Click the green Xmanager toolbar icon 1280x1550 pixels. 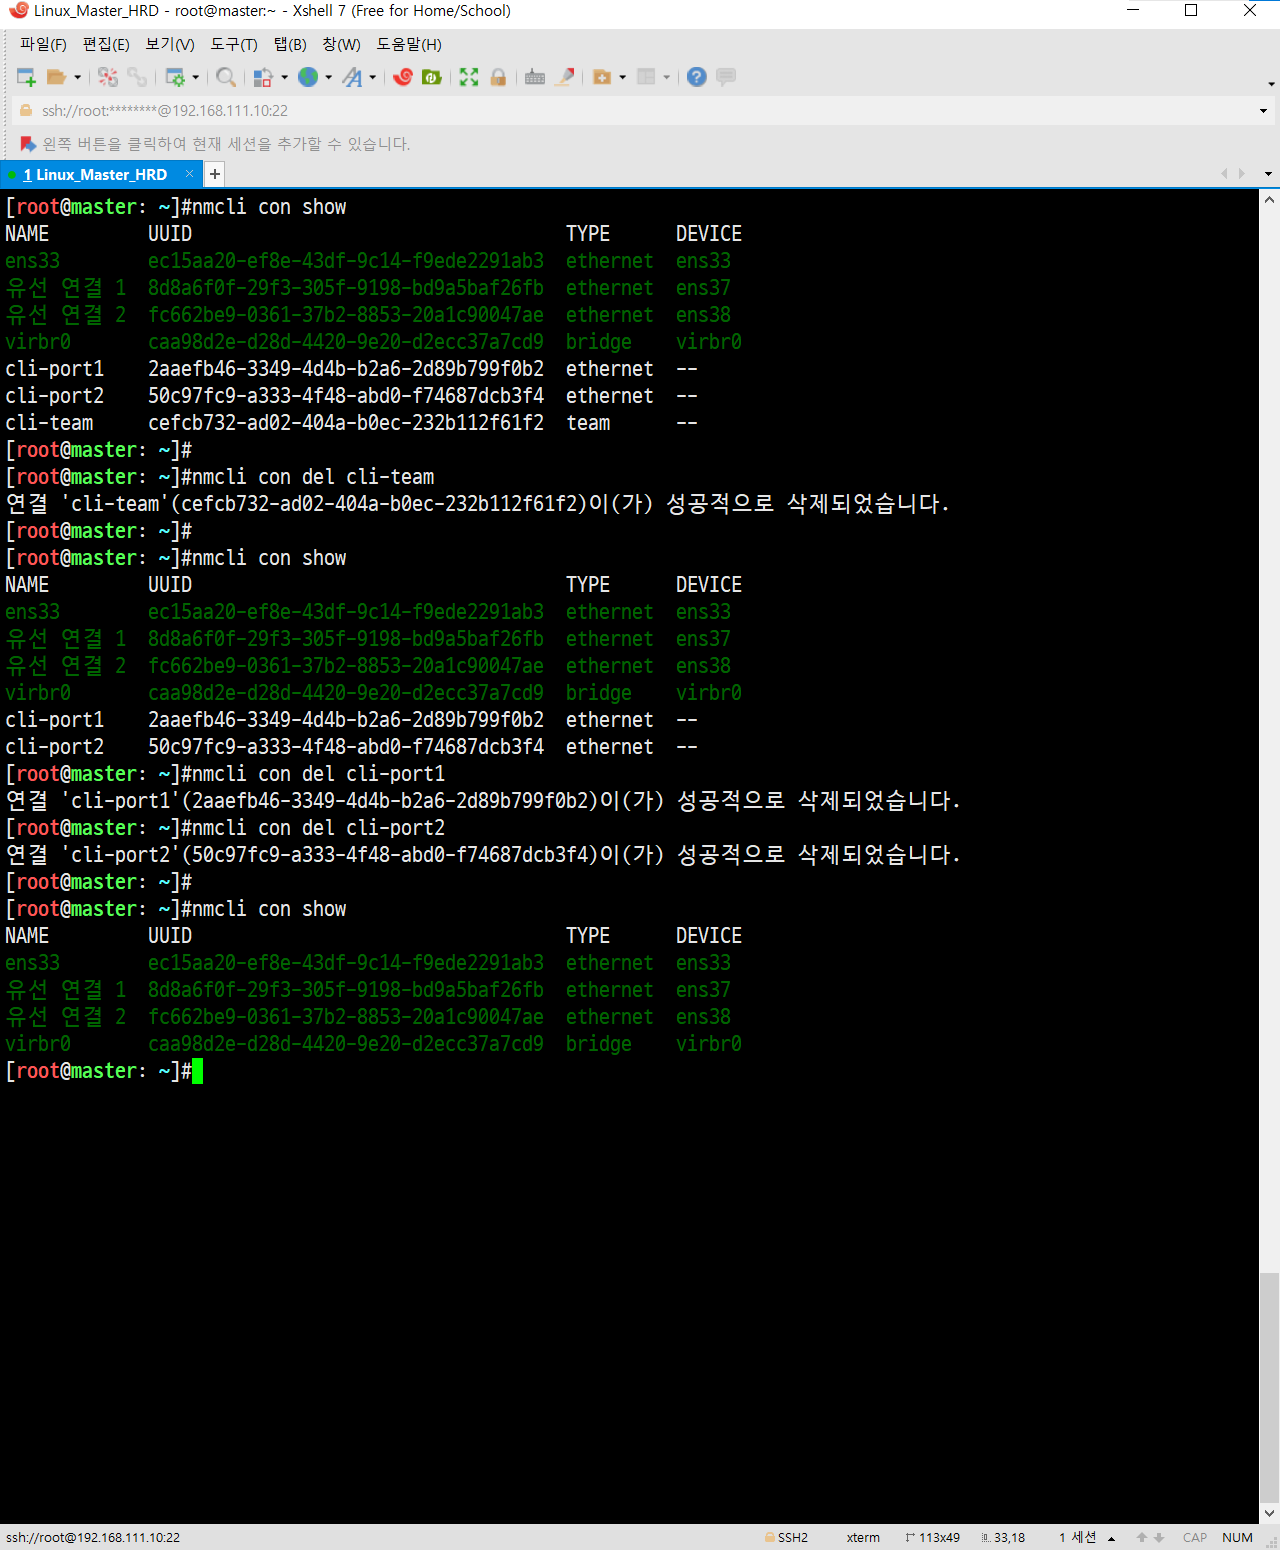point(432,77)
